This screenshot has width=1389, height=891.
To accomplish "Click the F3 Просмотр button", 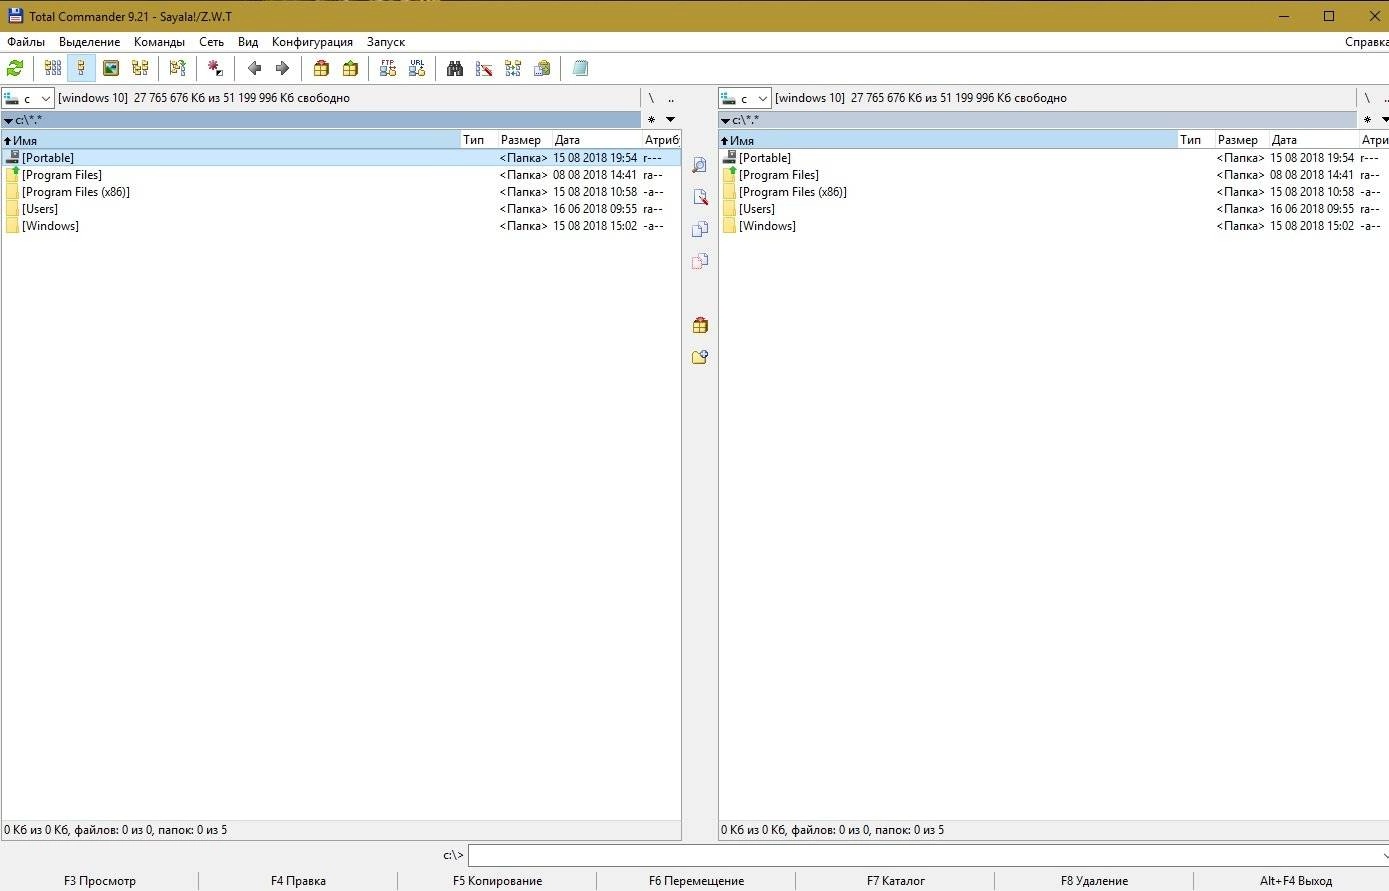I will 100,881.
